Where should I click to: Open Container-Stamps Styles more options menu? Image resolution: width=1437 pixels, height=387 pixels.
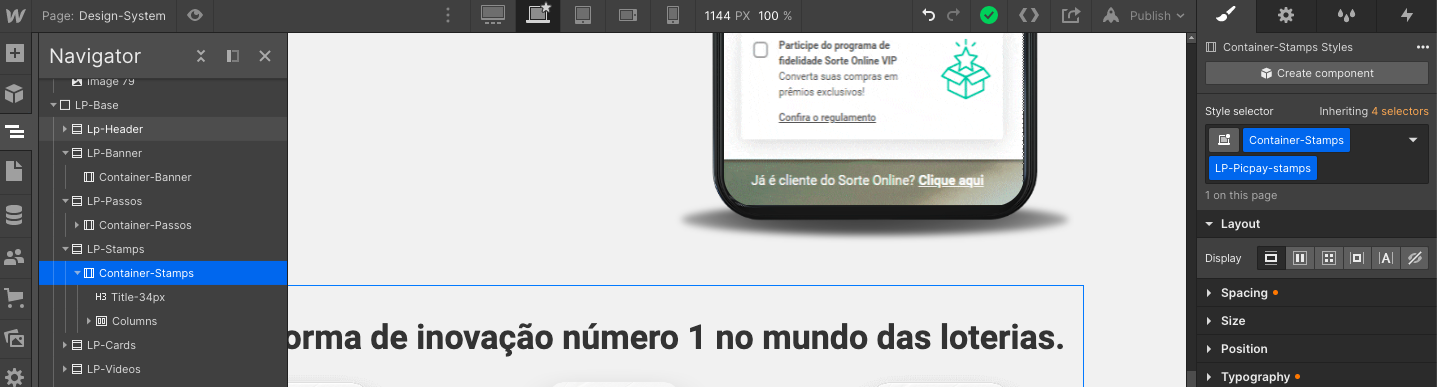pos(1422,47)
